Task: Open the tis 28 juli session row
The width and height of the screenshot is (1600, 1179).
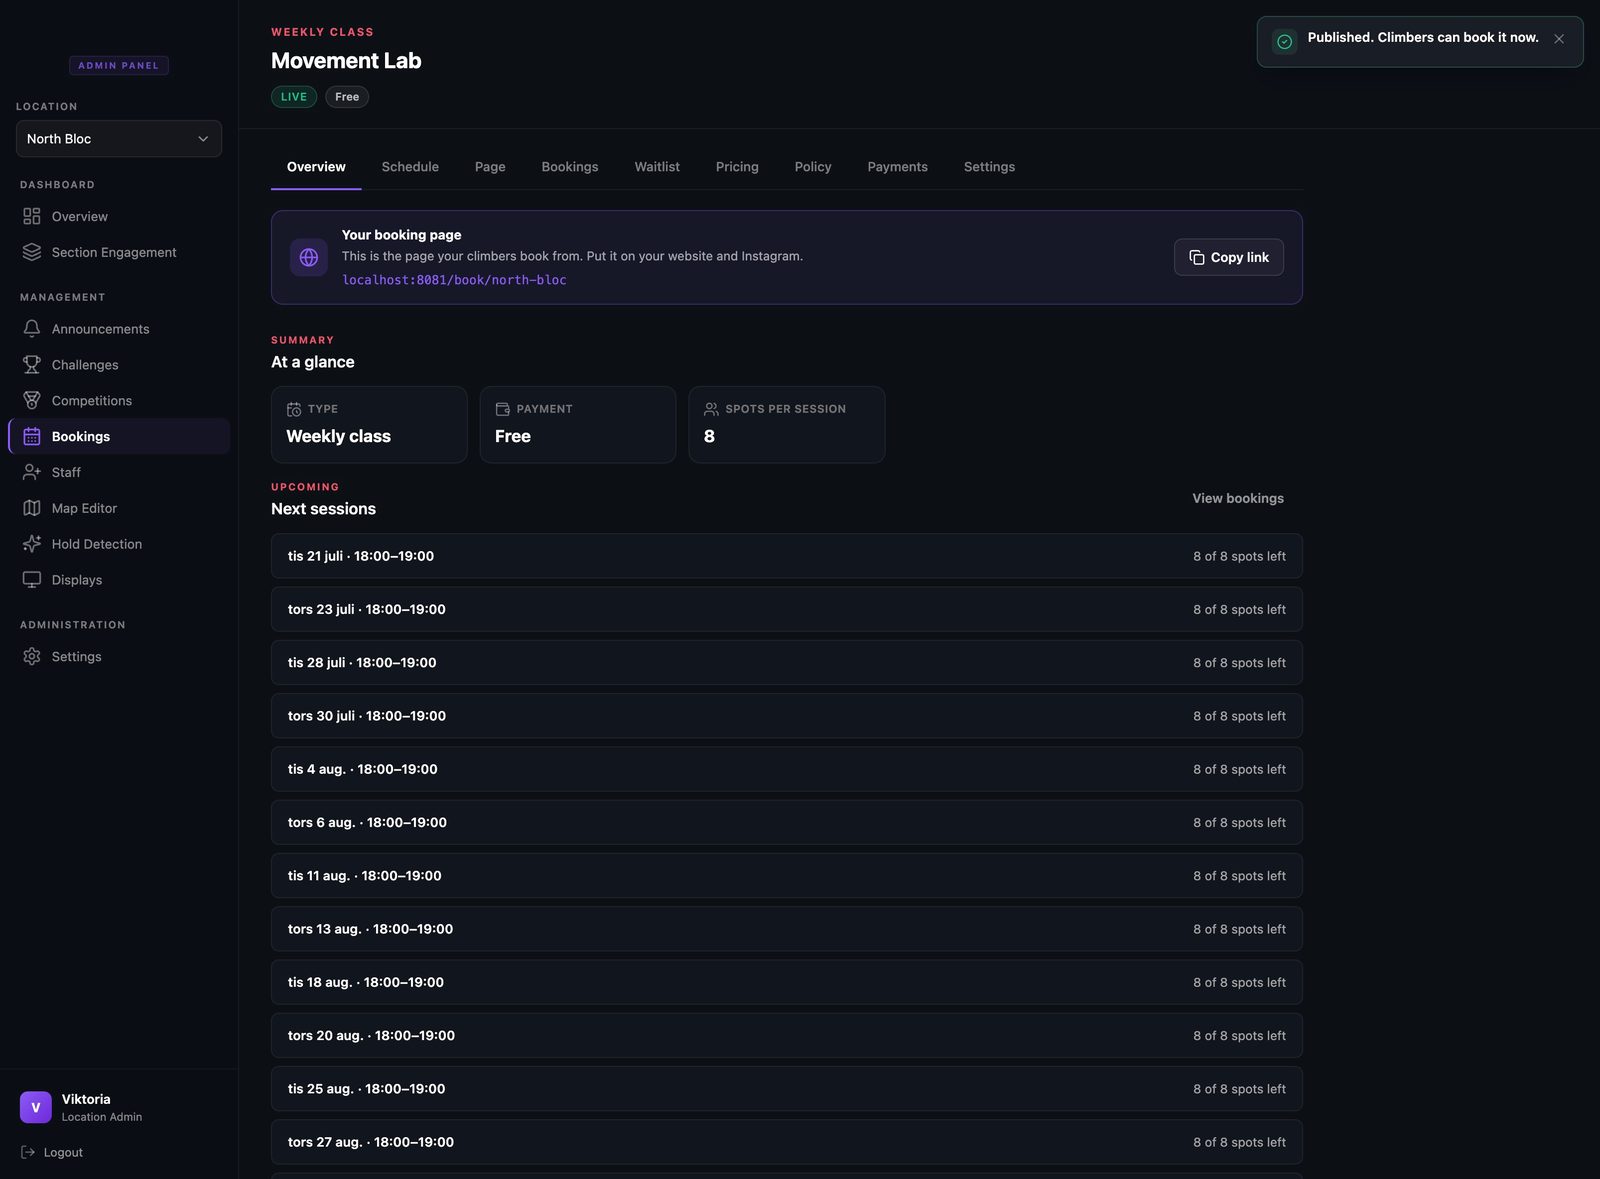Action: tap(787, 663)
